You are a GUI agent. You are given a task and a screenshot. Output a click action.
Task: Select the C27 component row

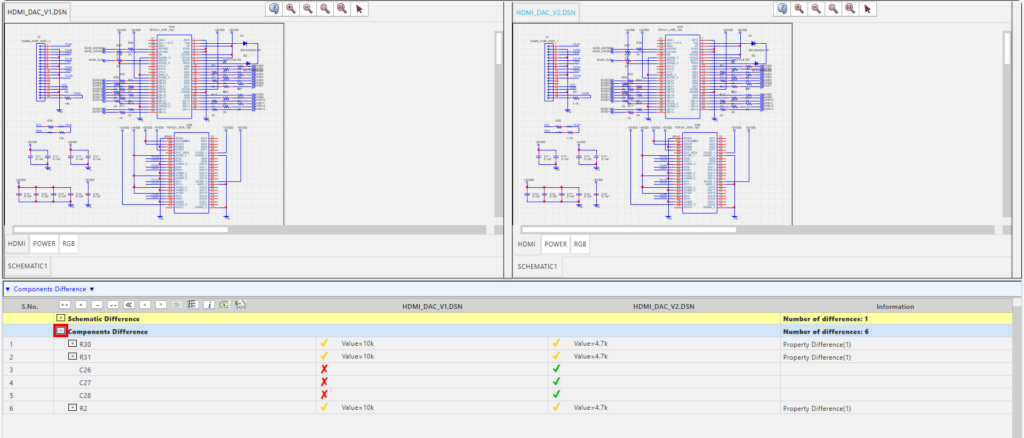(85, 382)
